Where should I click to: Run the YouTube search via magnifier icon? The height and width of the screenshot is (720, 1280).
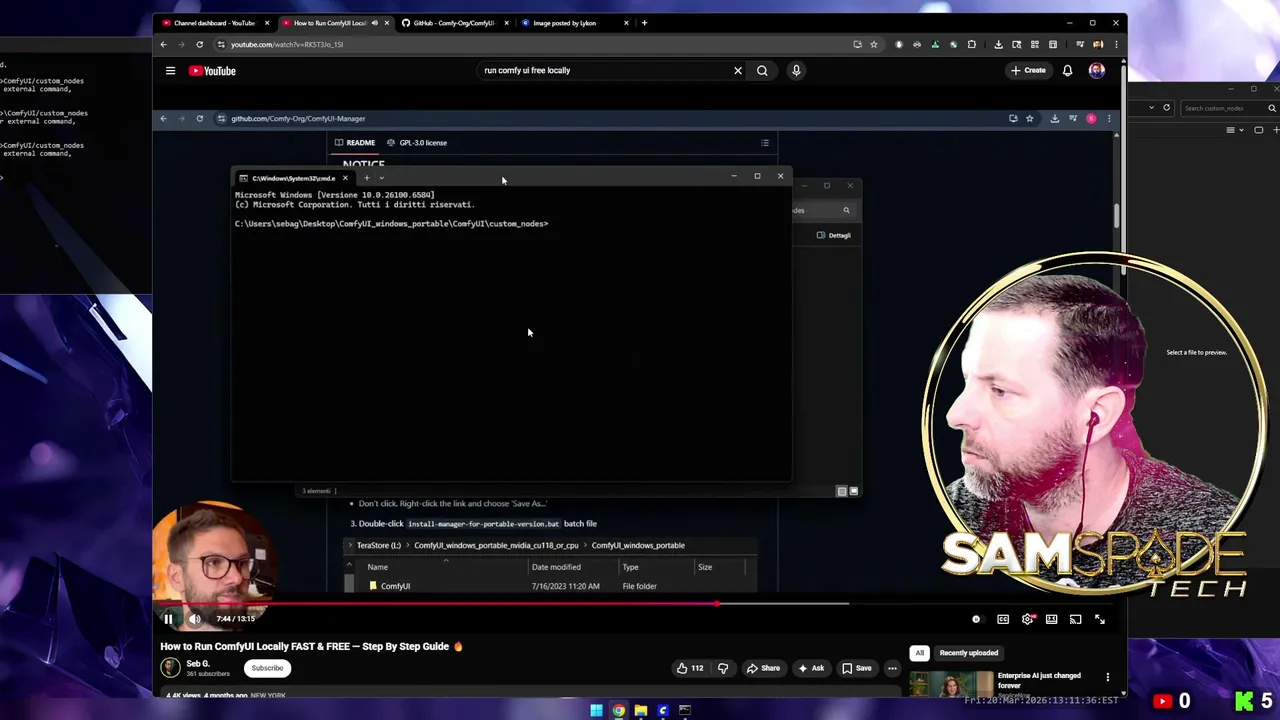point(762,71)
